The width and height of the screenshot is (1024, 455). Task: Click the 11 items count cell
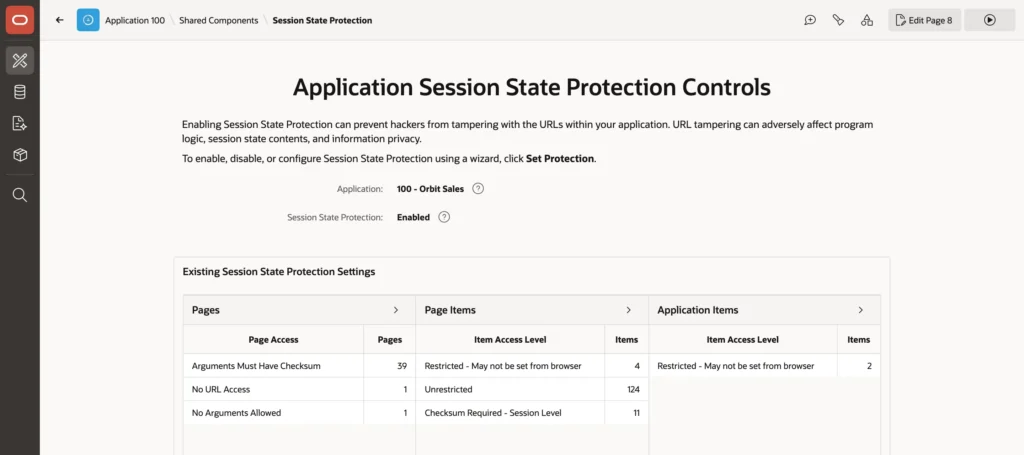[627, 413]
